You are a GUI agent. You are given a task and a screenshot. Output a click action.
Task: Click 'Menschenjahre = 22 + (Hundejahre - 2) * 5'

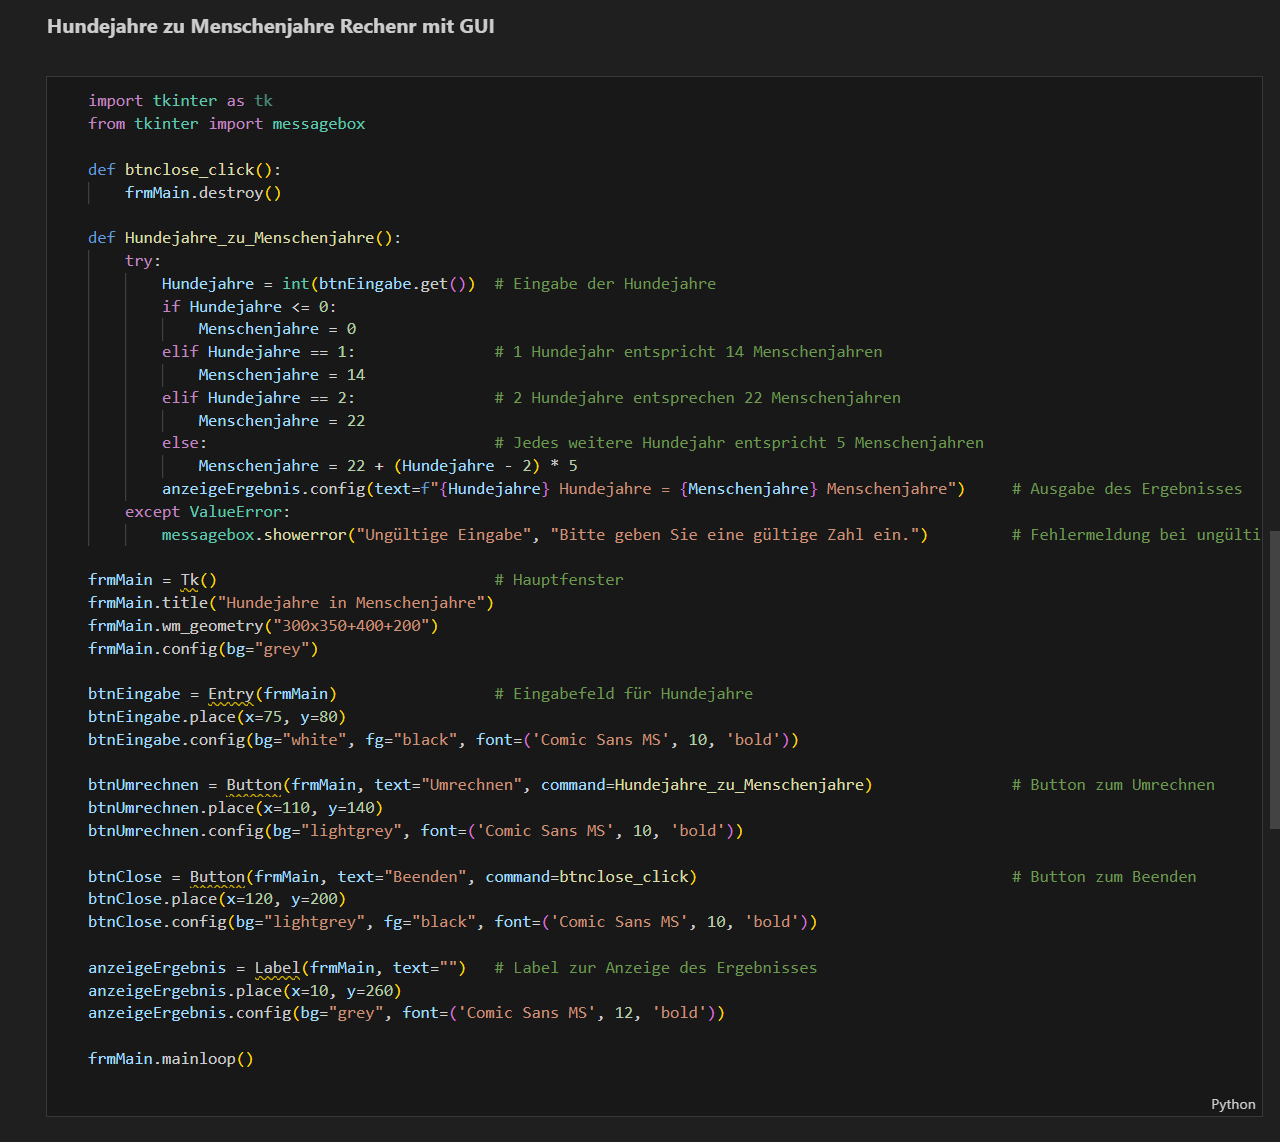pyautogui.click(x=388, y=466)
